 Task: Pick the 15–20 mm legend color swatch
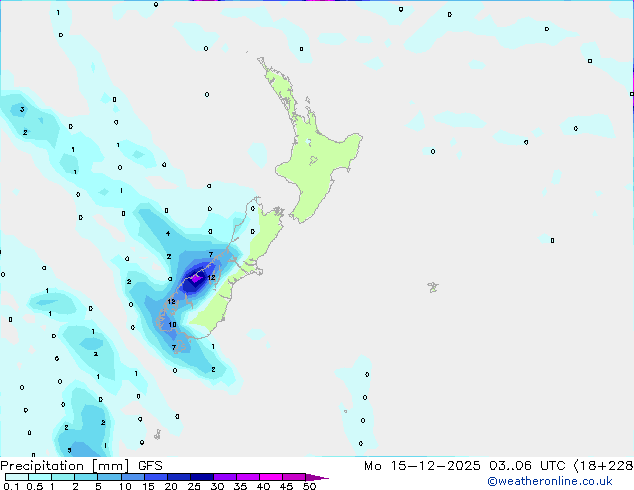coord(155,477)
